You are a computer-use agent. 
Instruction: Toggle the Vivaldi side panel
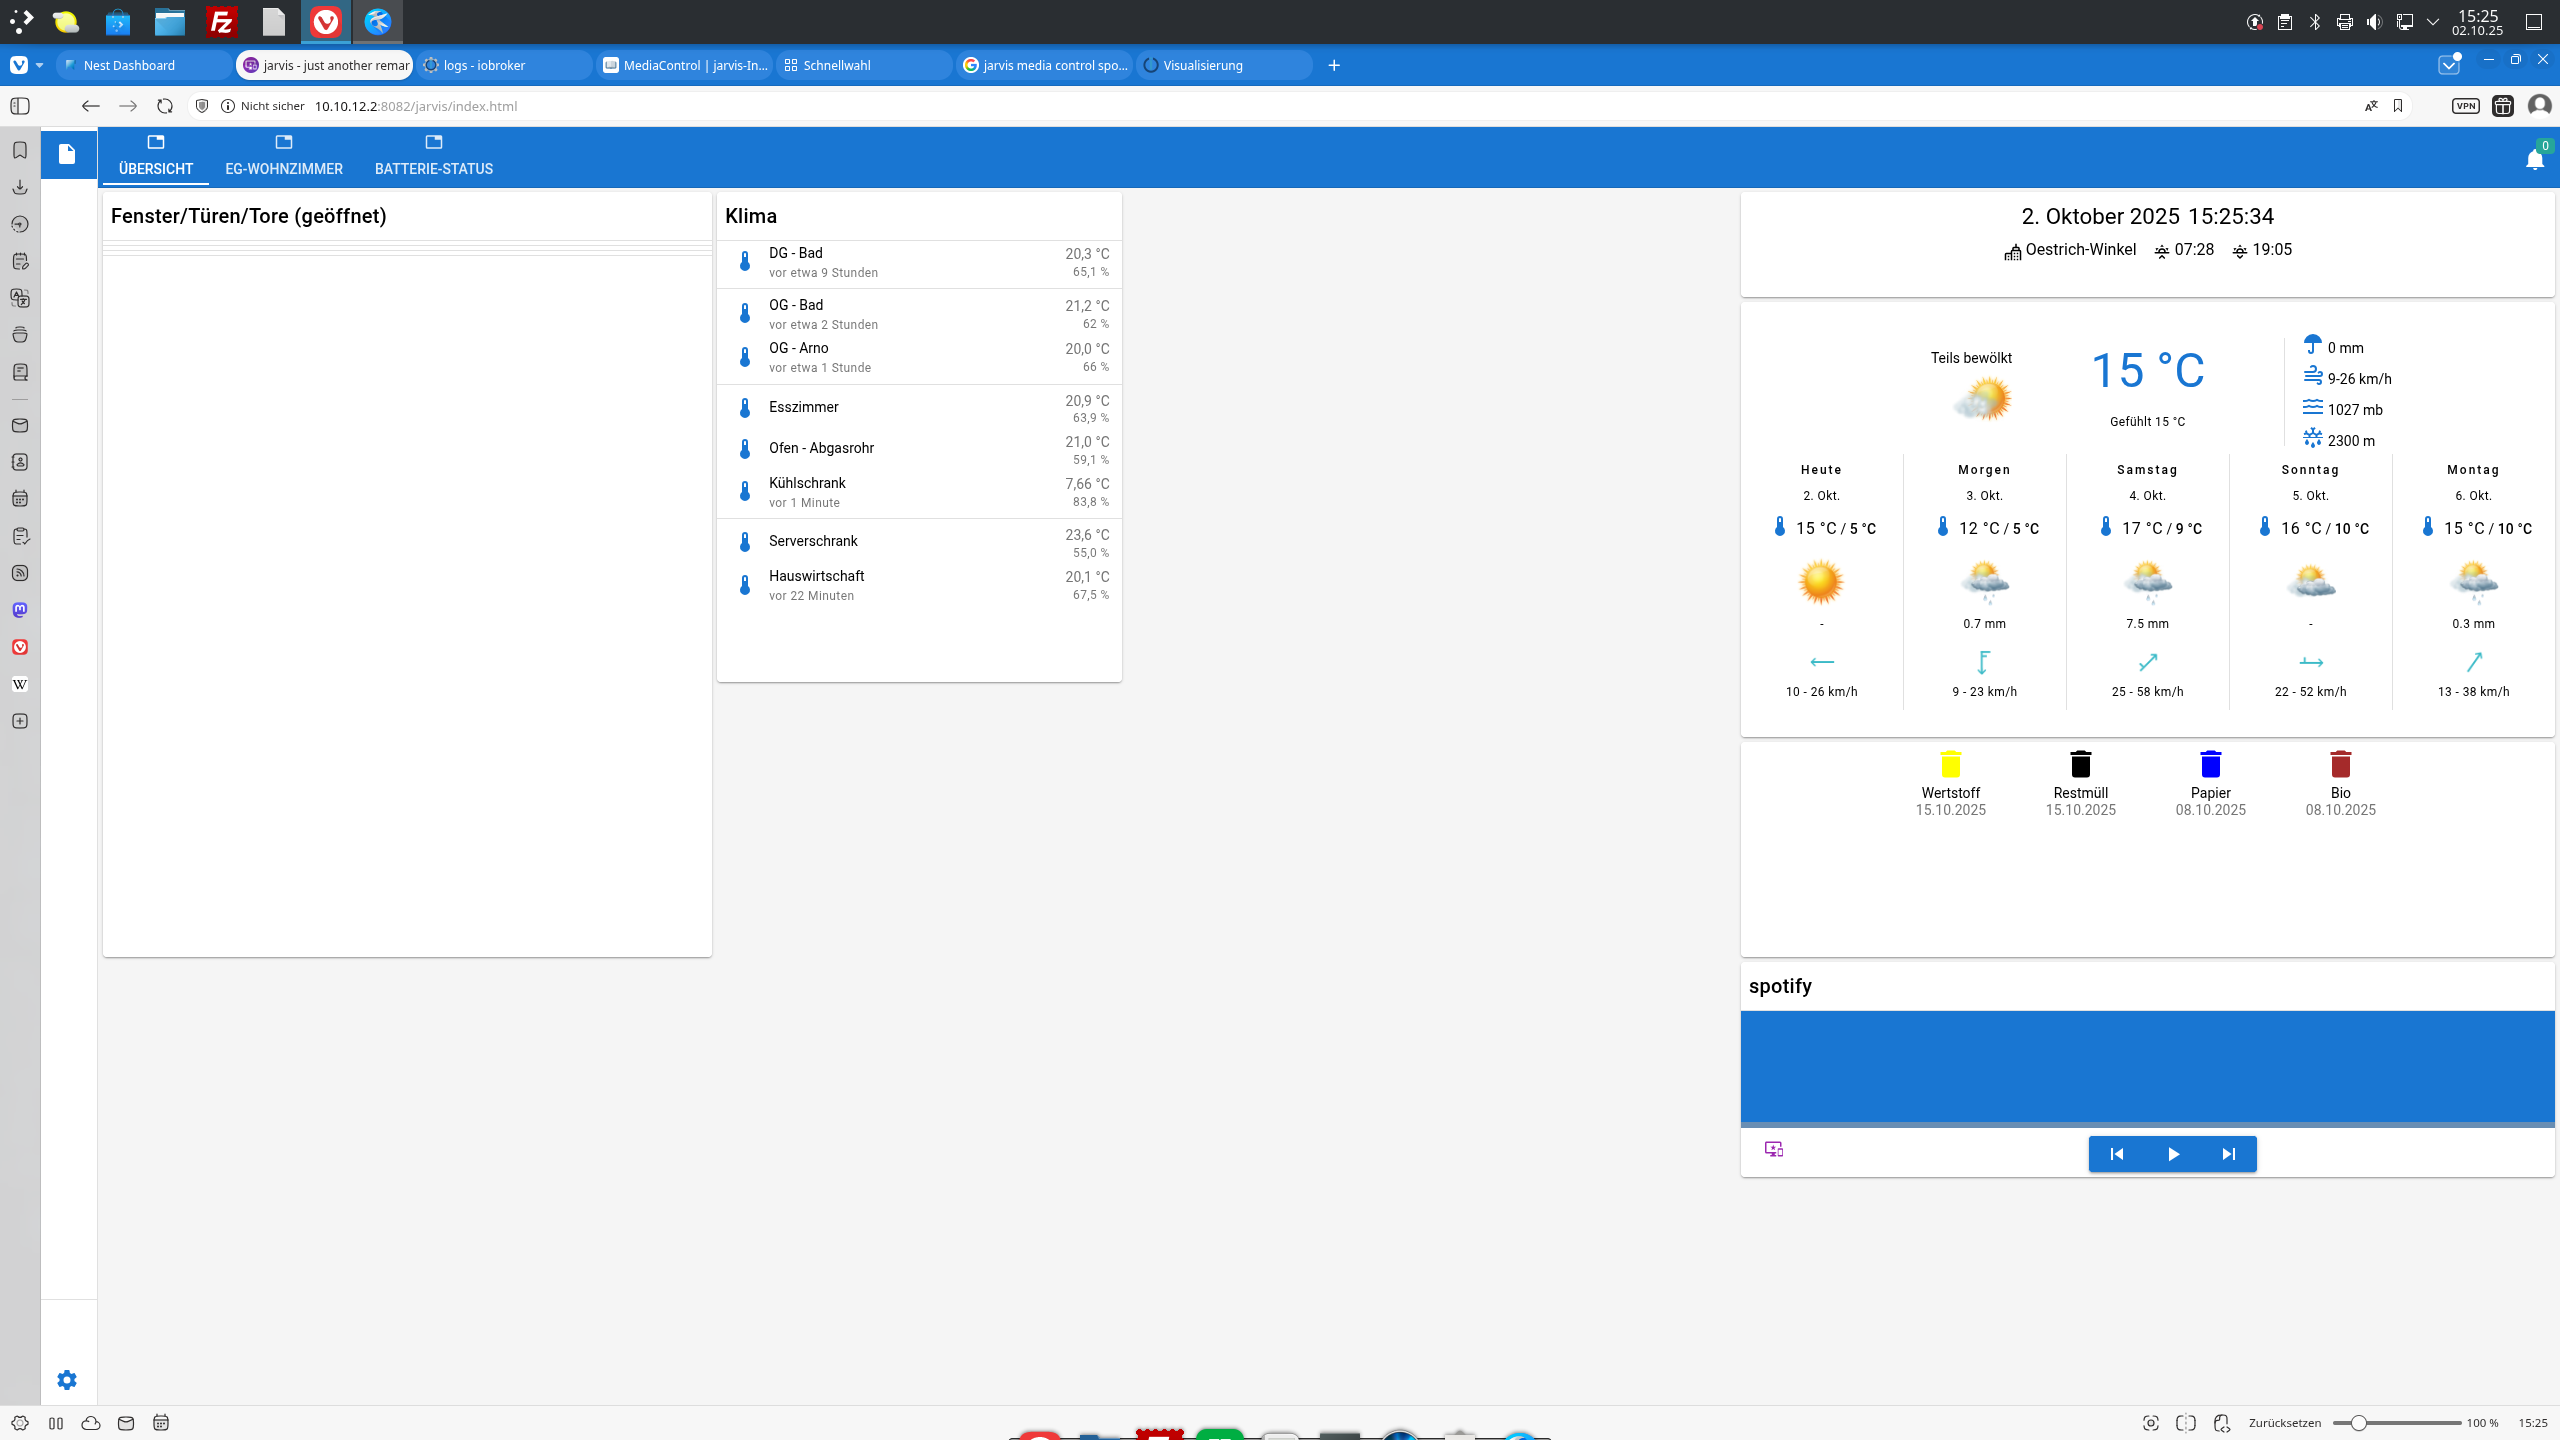coord(20,106)
